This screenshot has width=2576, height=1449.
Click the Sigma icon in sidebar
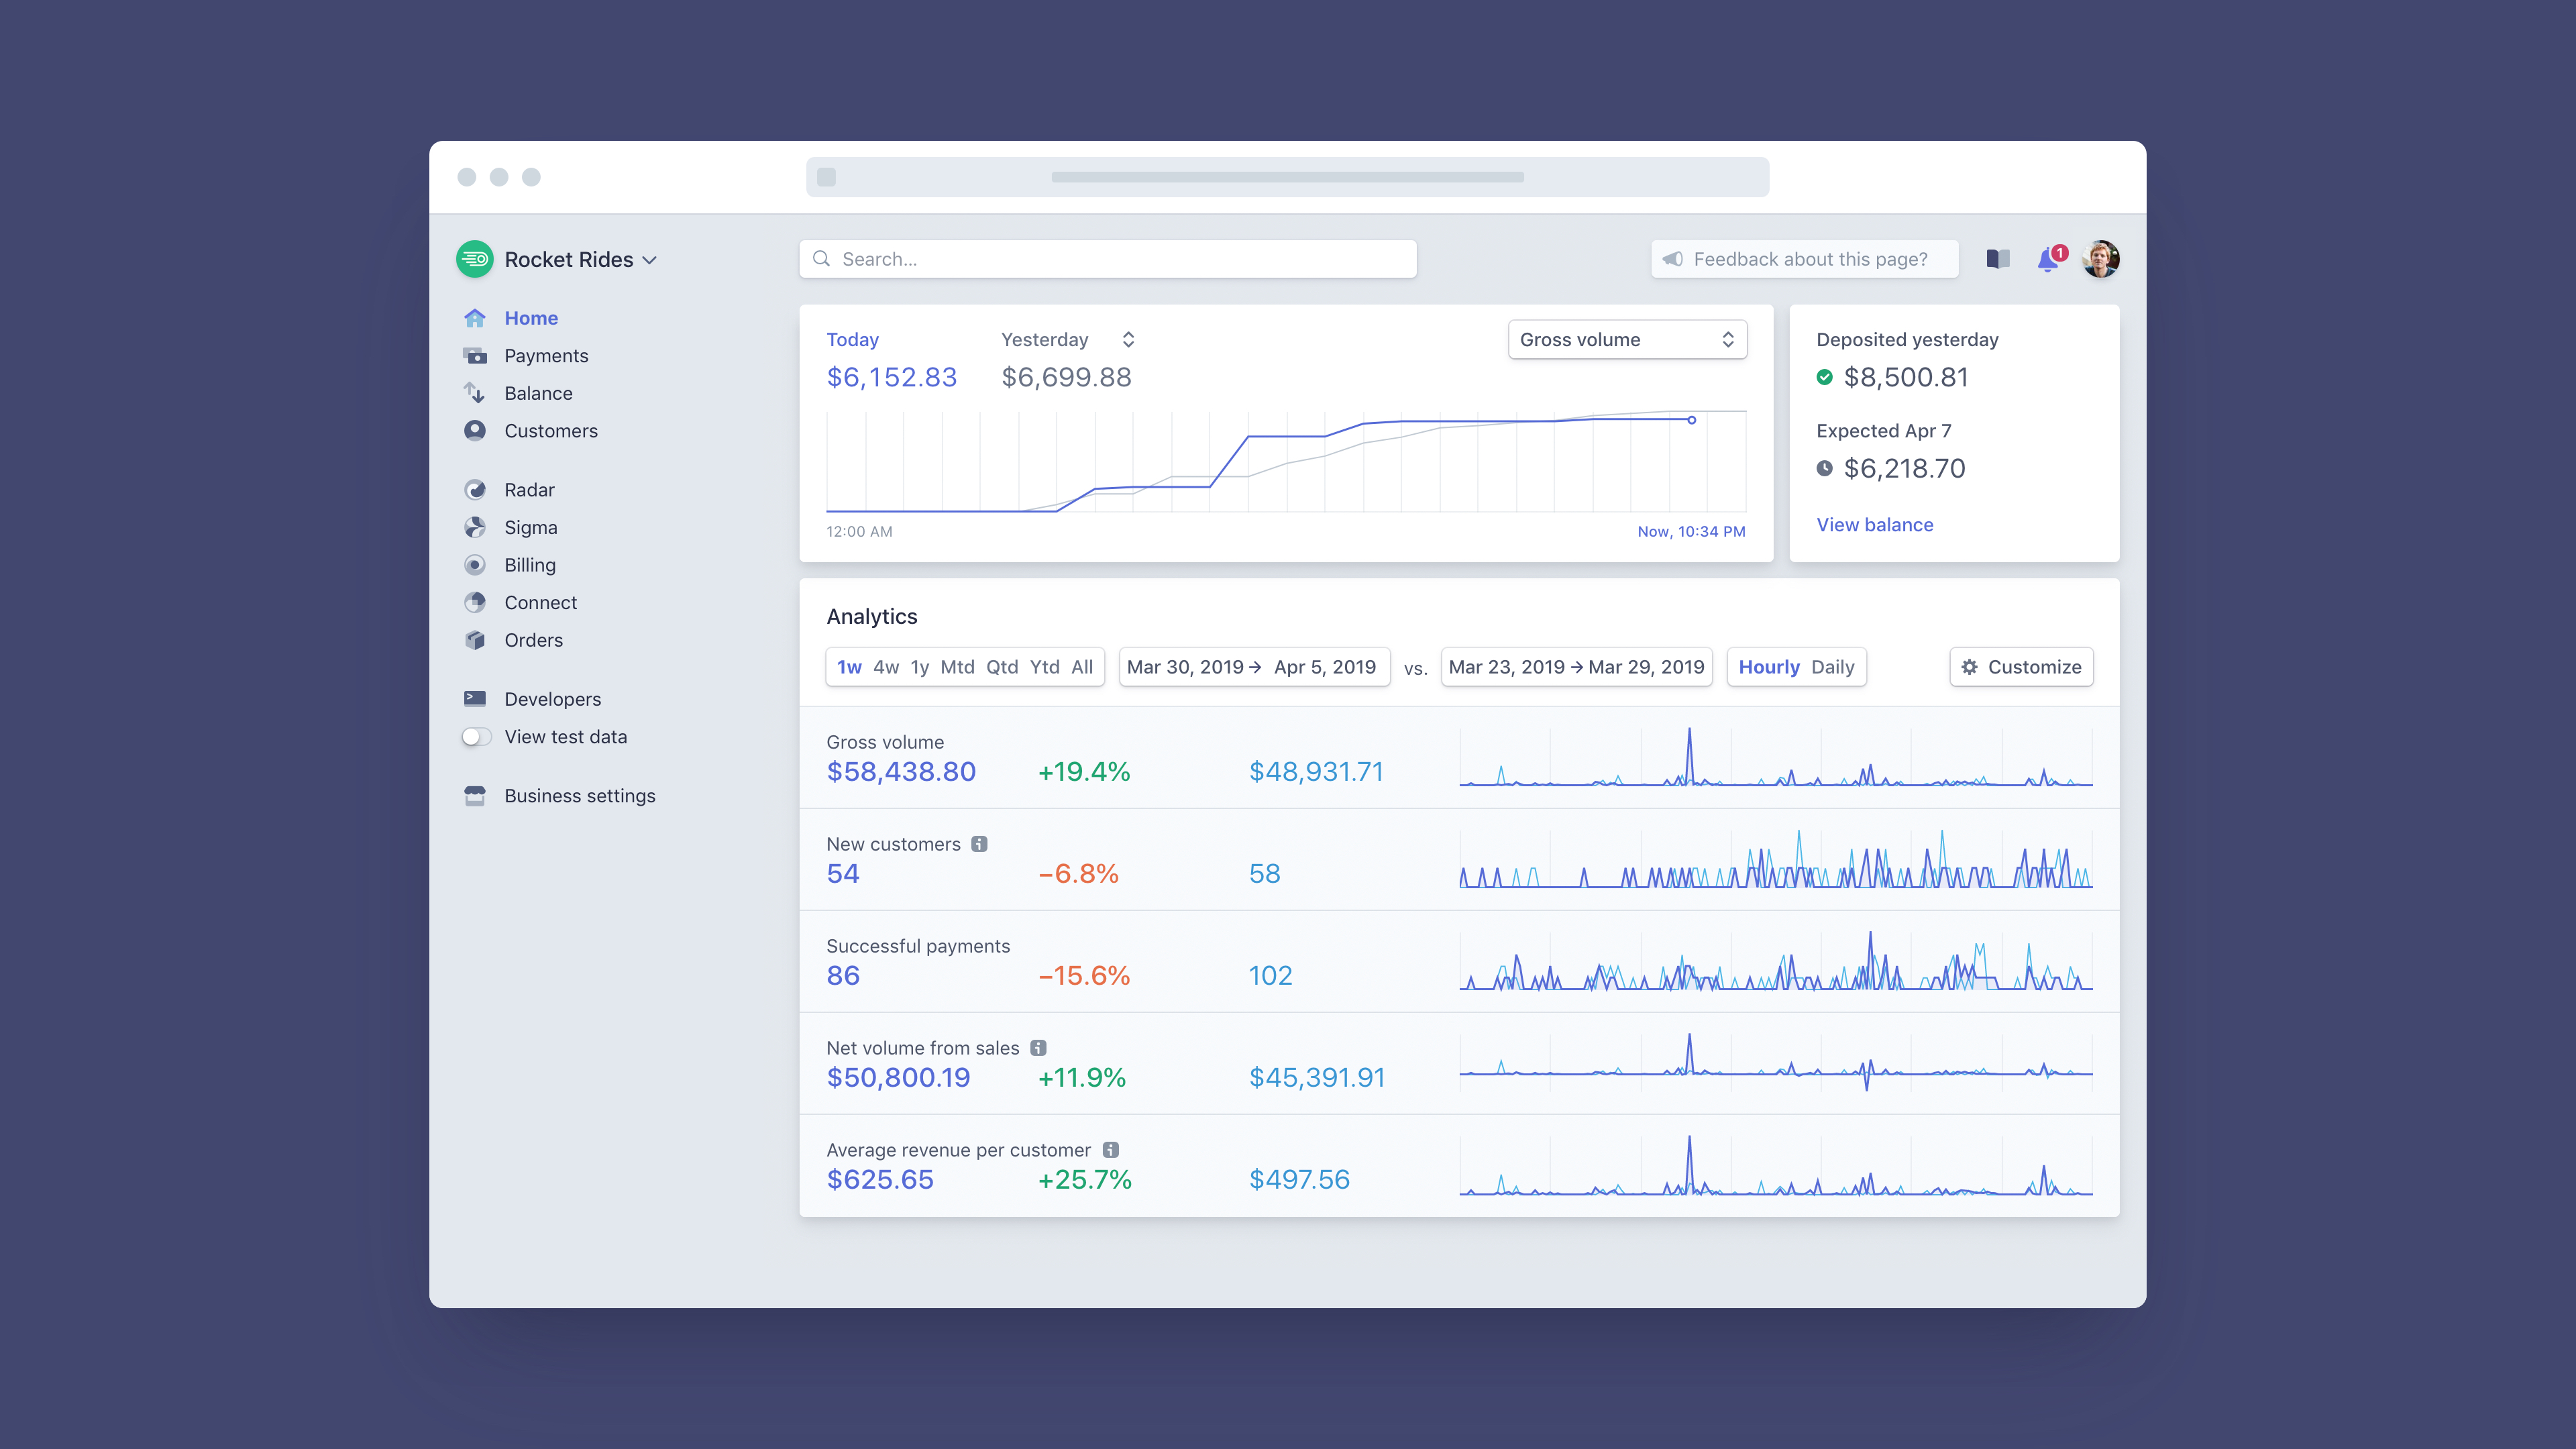(x=474, y=527)
